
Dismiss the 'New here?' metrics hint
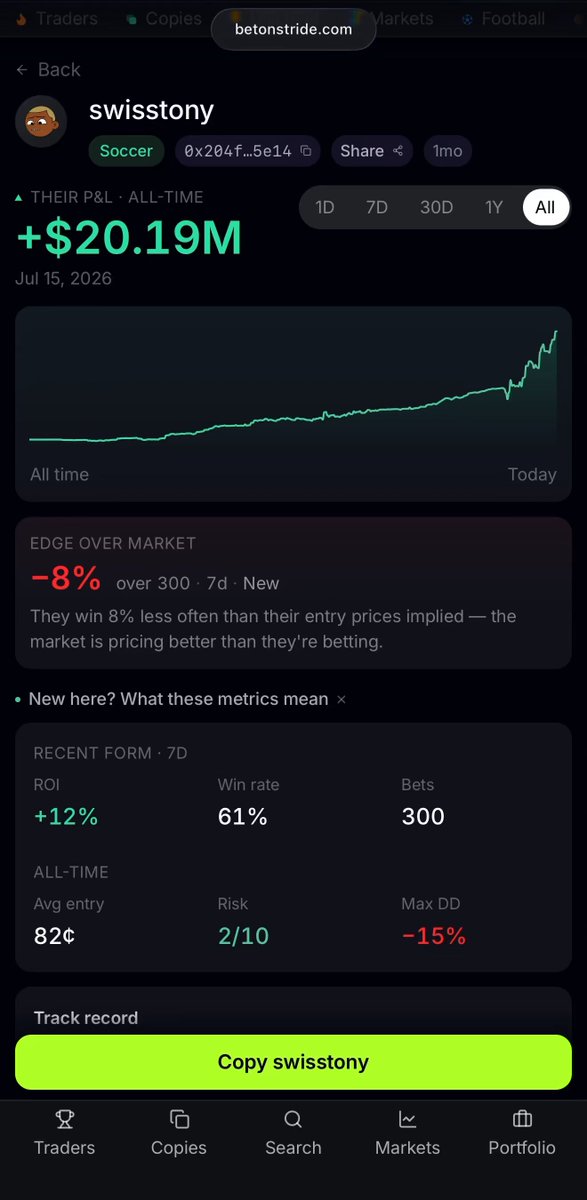(341, 699)
